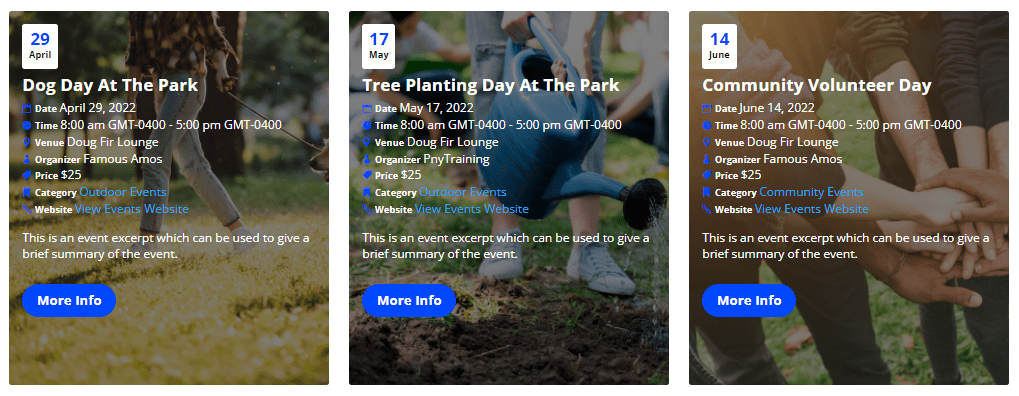1019x396 pixels.
Task: Click More Info for Tree Planting Day
Action: (x=409, y=300)
